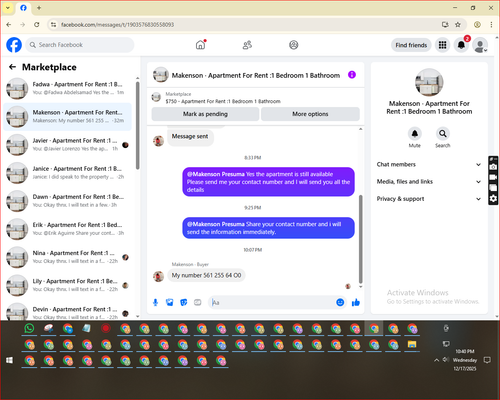Go back from Marketplace chats
Image resolution: width=500 pixels, height=400 pixels.
pos(12,67)
